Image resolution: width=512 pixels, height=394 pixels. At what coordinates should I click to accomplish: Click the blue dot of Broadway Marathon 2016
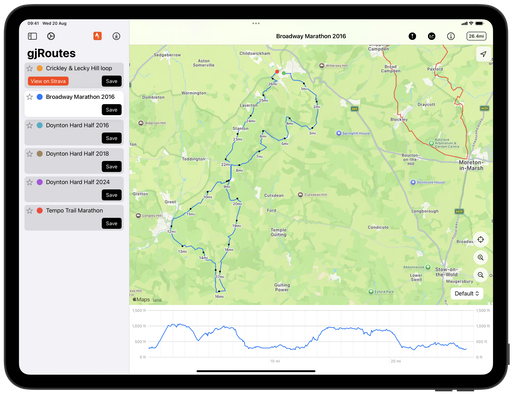(40, 97)
